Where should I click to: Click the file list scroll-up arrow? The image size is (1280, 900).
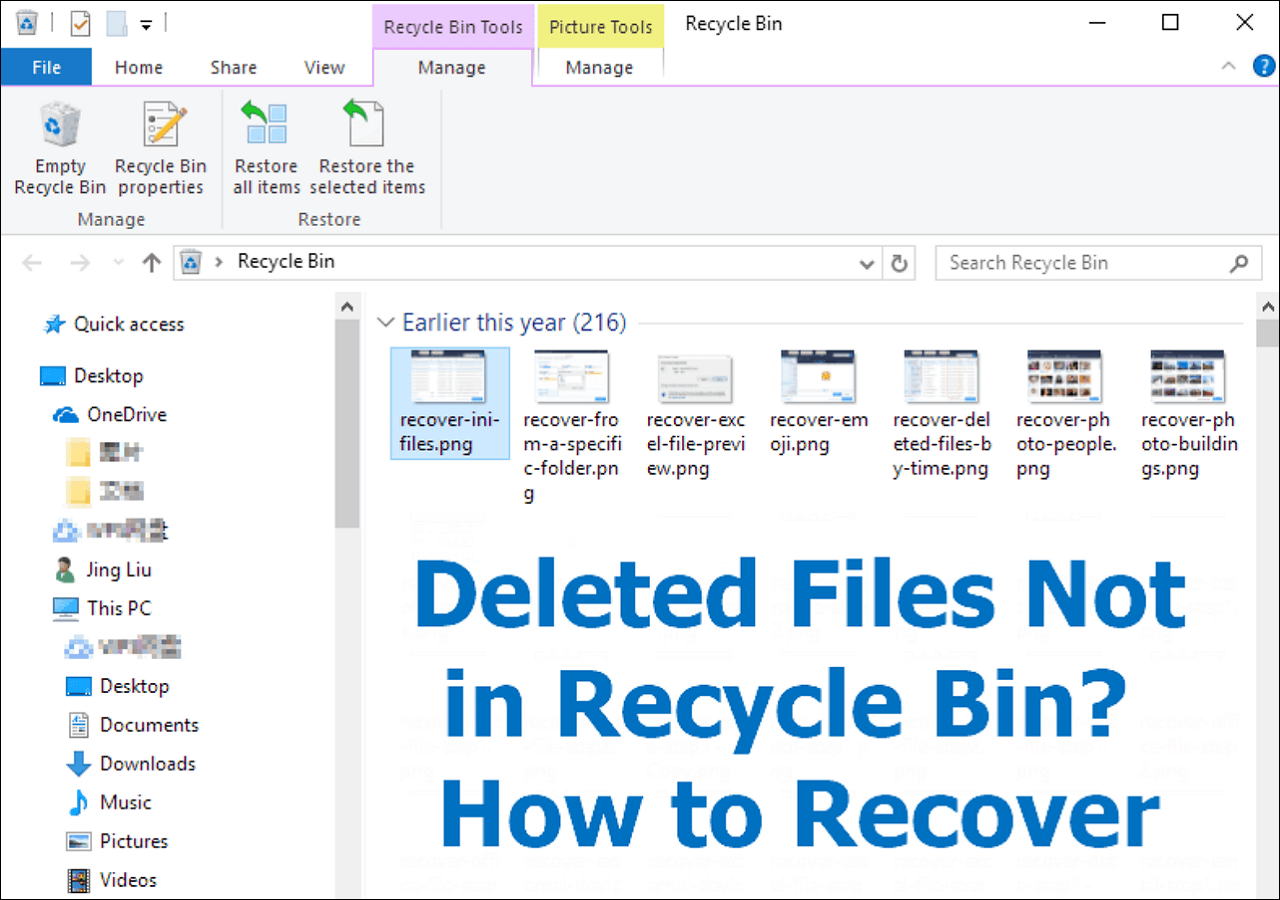1268,306
